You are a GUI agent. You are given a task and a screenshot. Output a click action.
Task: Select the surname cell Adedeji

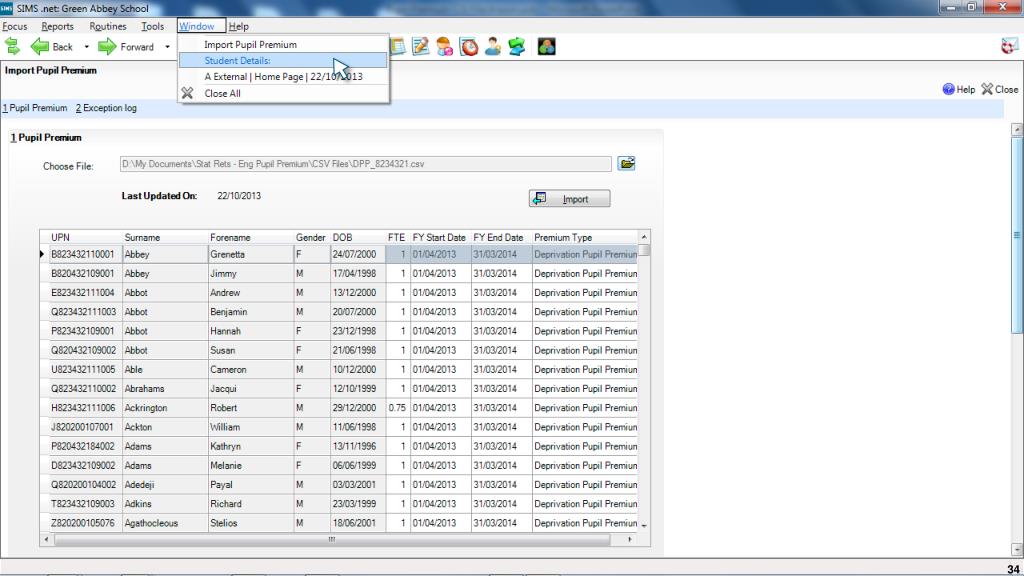(165, 485)
